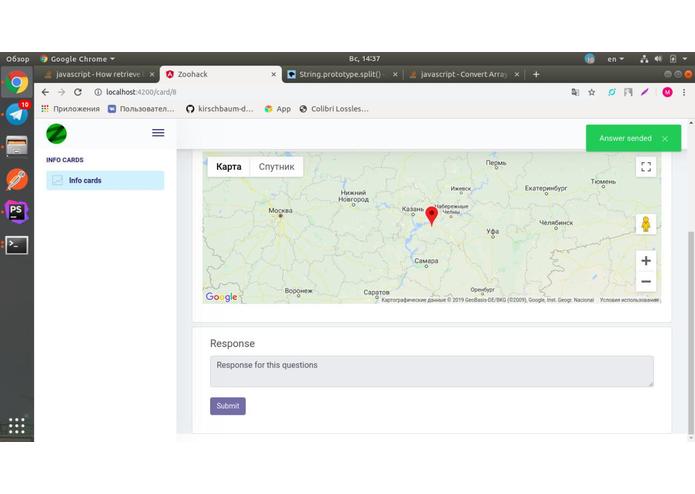The height and width of the screenshot is (494, 695).
Task: Zoom out on the map
Action: (646, 281)
